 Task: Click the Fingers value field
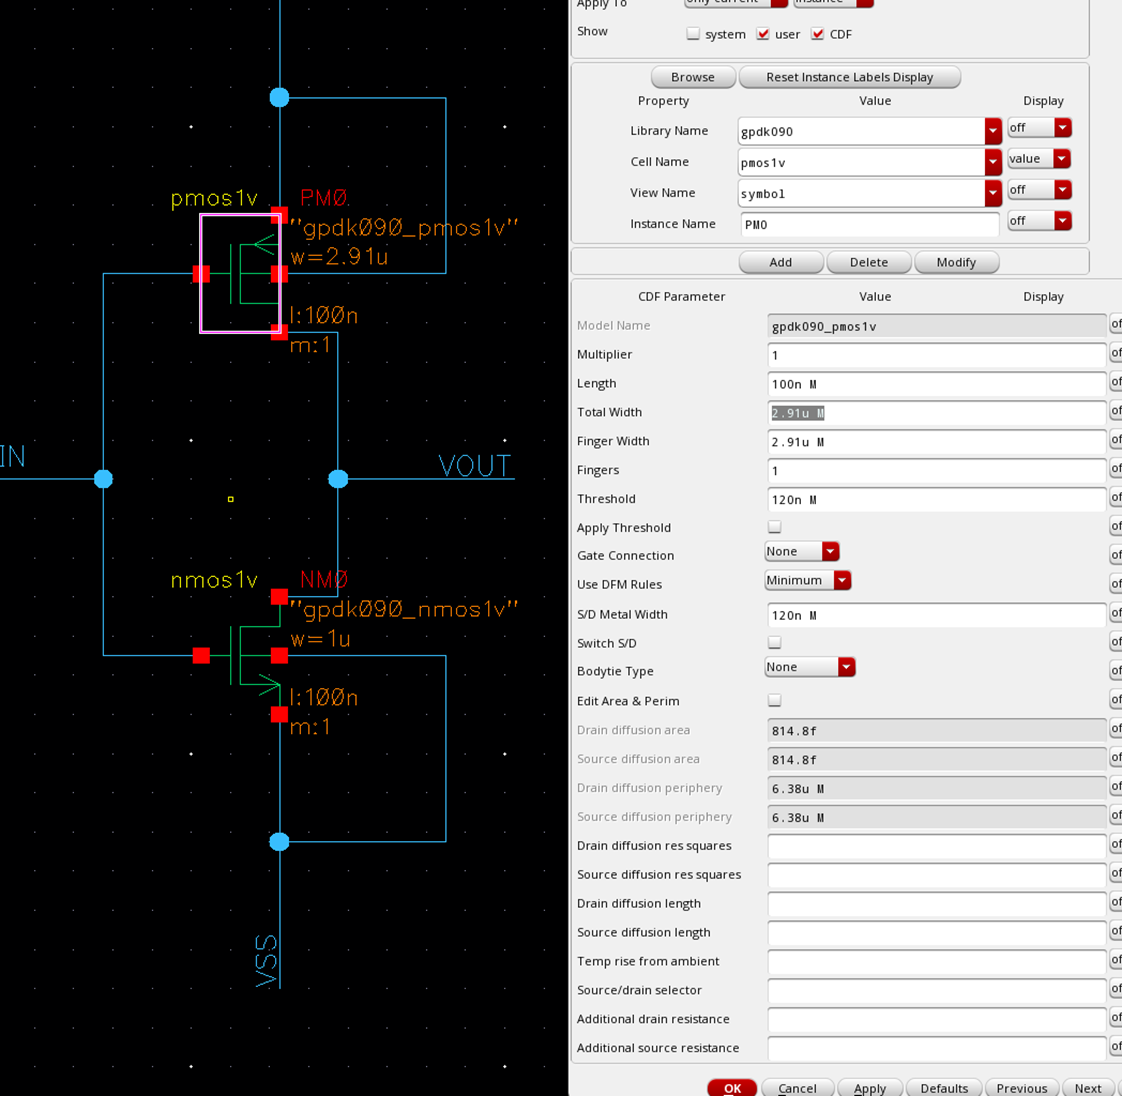936,470
